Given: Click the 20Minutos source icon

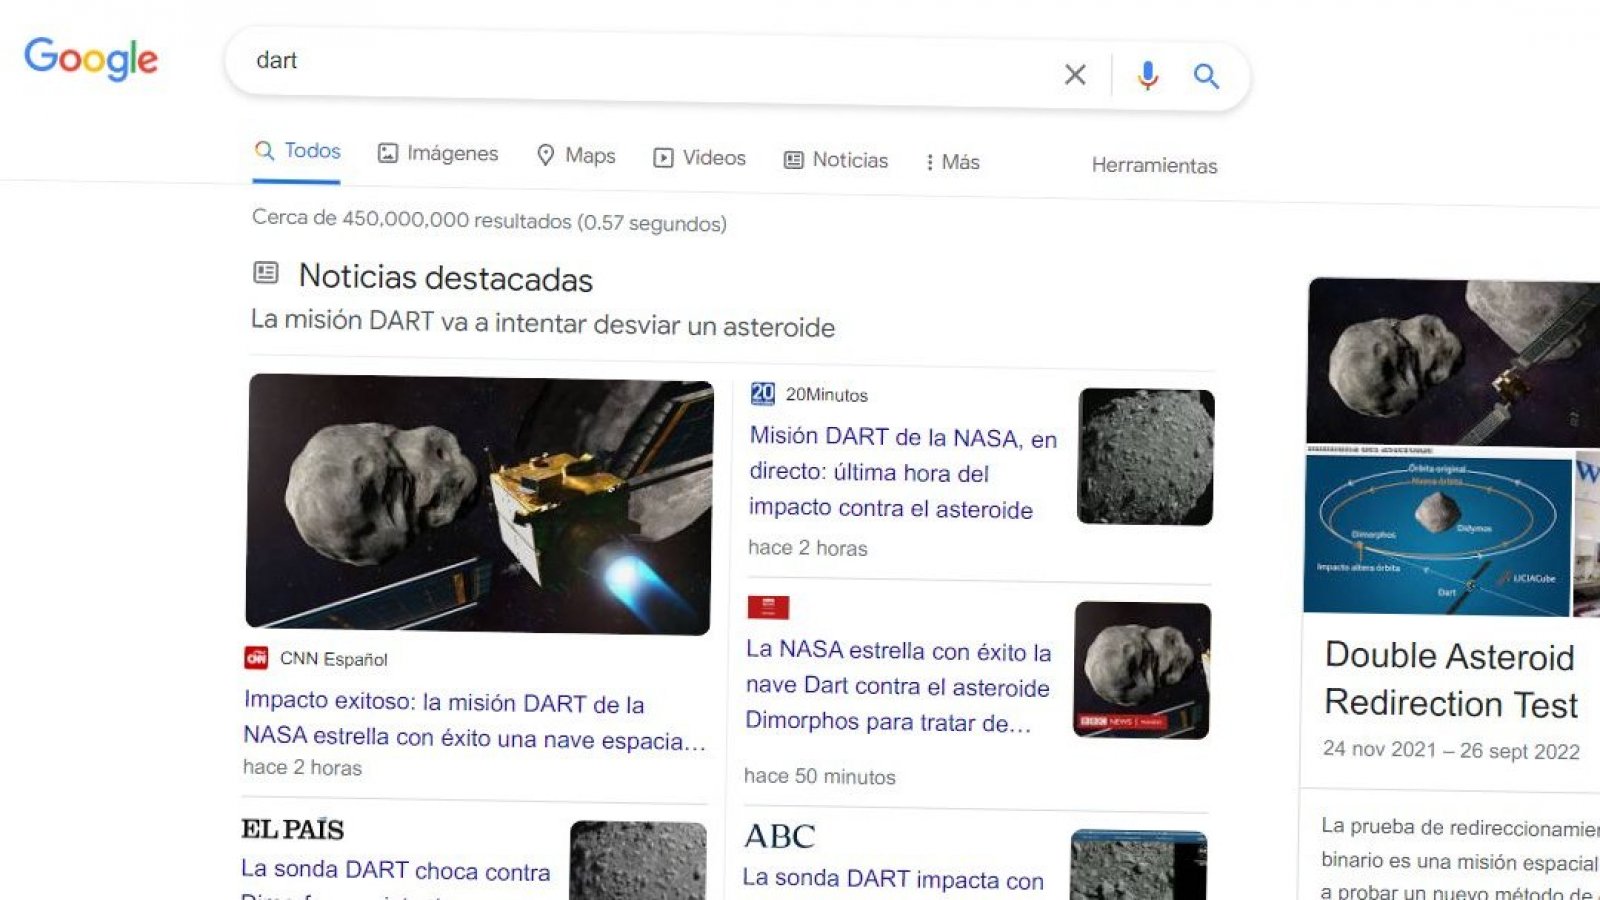Looking at the screenshot, I should coord(763,393).
